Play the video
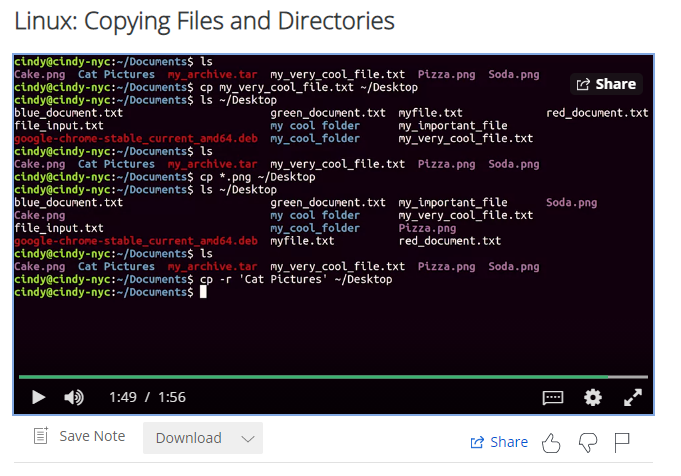Screen dimensions: 681x476 click(x=38, y=397)
